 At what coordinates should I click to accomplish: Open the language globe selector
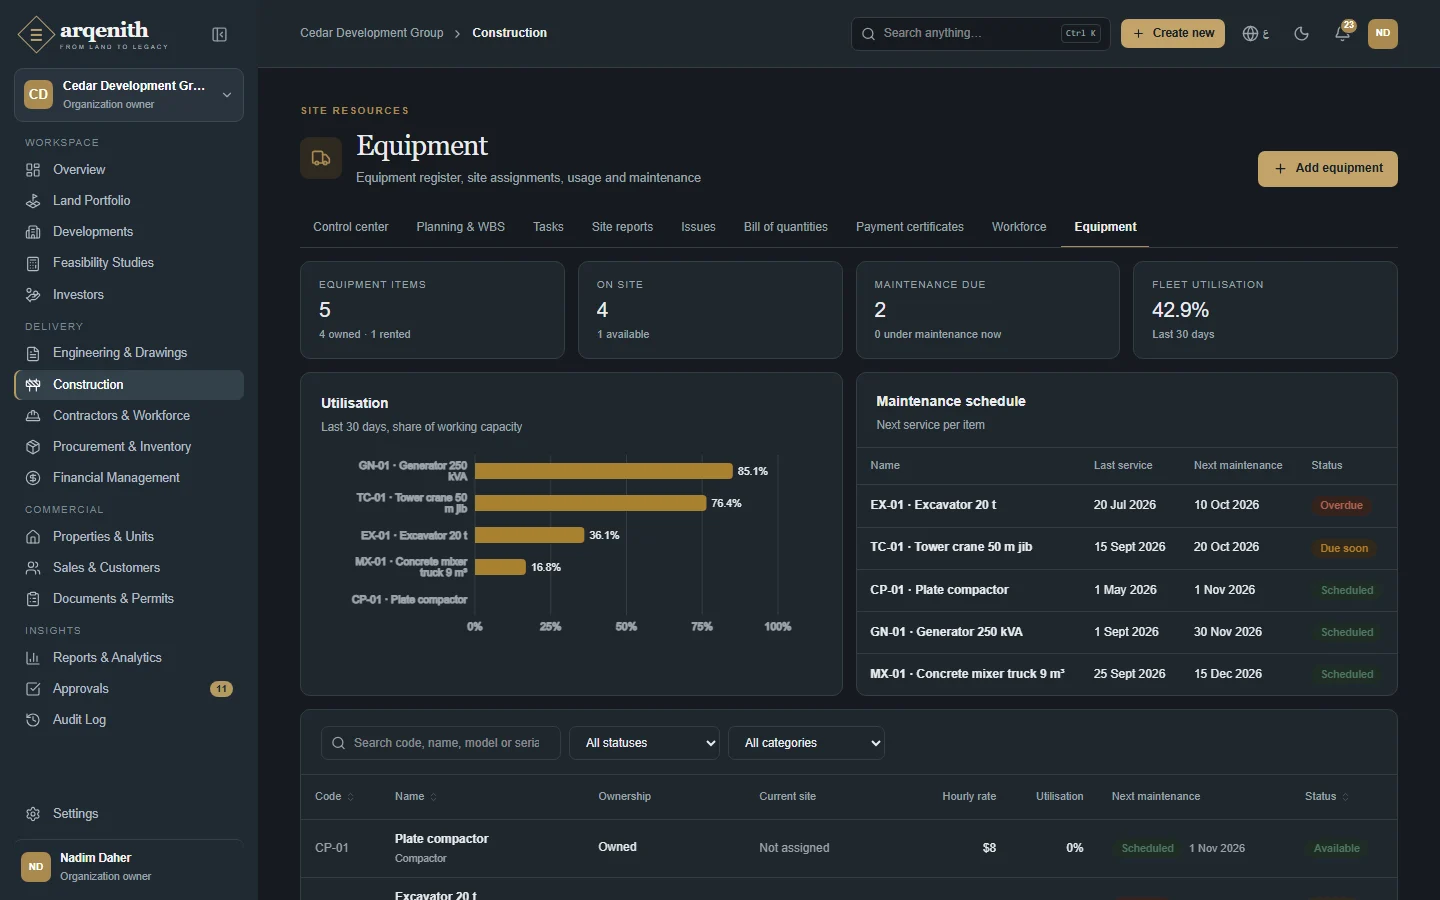pyautogui.click(x=1255, y=34)
